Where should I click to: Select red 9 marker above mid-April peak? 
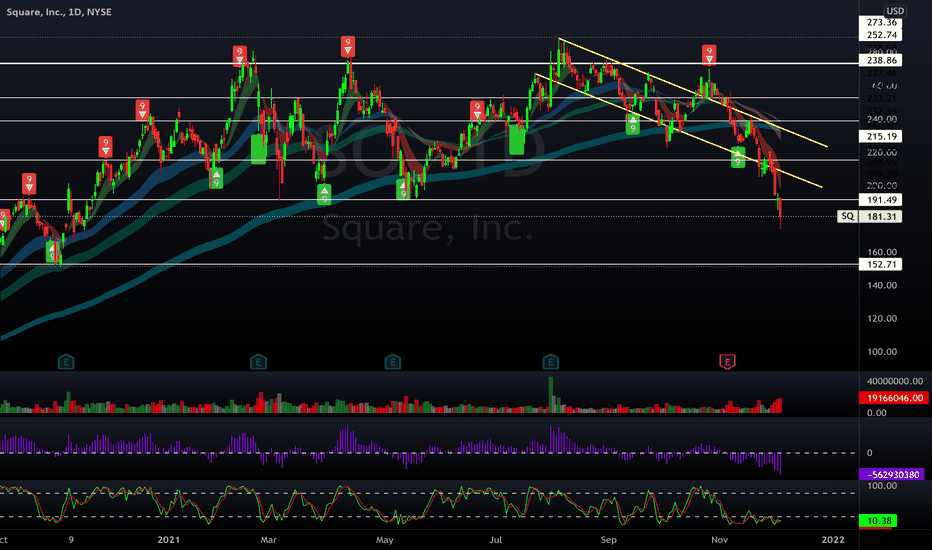click(x=348, y=46)
